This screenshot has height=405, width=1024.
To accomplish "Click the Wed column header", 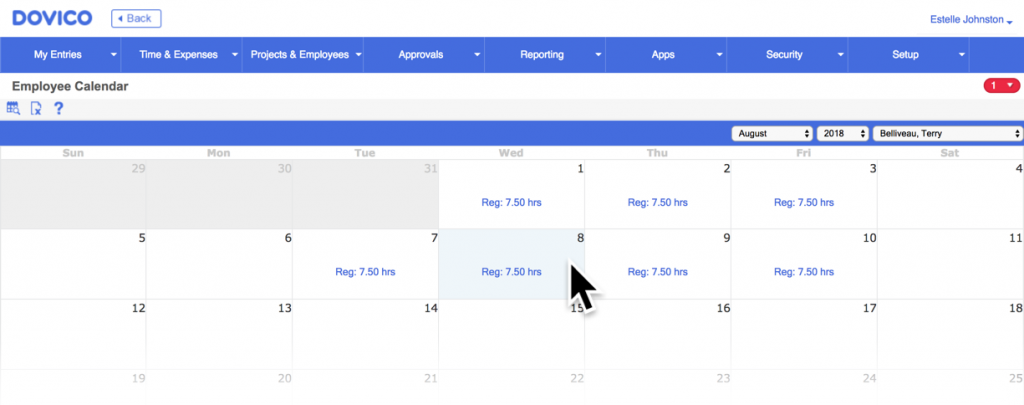I will pyautogui.click(x=511, y=153).
